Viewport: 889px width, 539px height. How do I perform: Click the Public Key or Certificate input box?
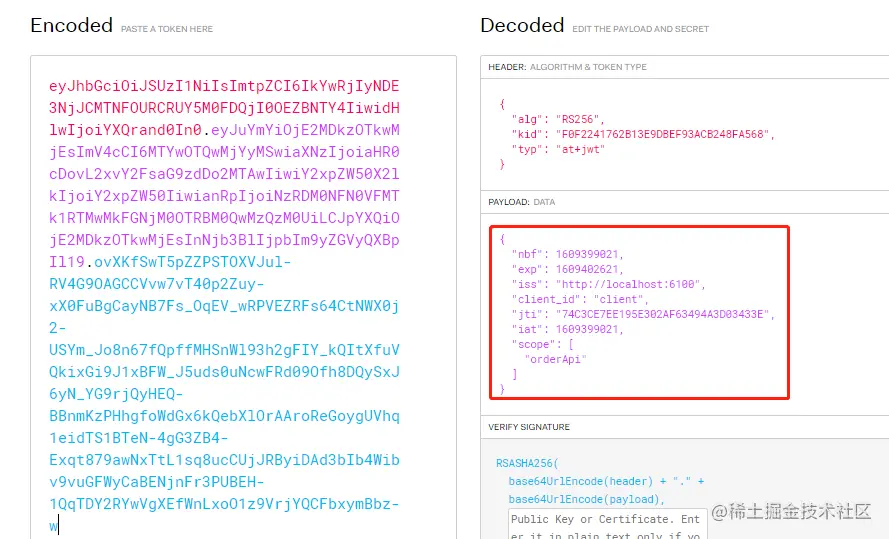point(607,524)
